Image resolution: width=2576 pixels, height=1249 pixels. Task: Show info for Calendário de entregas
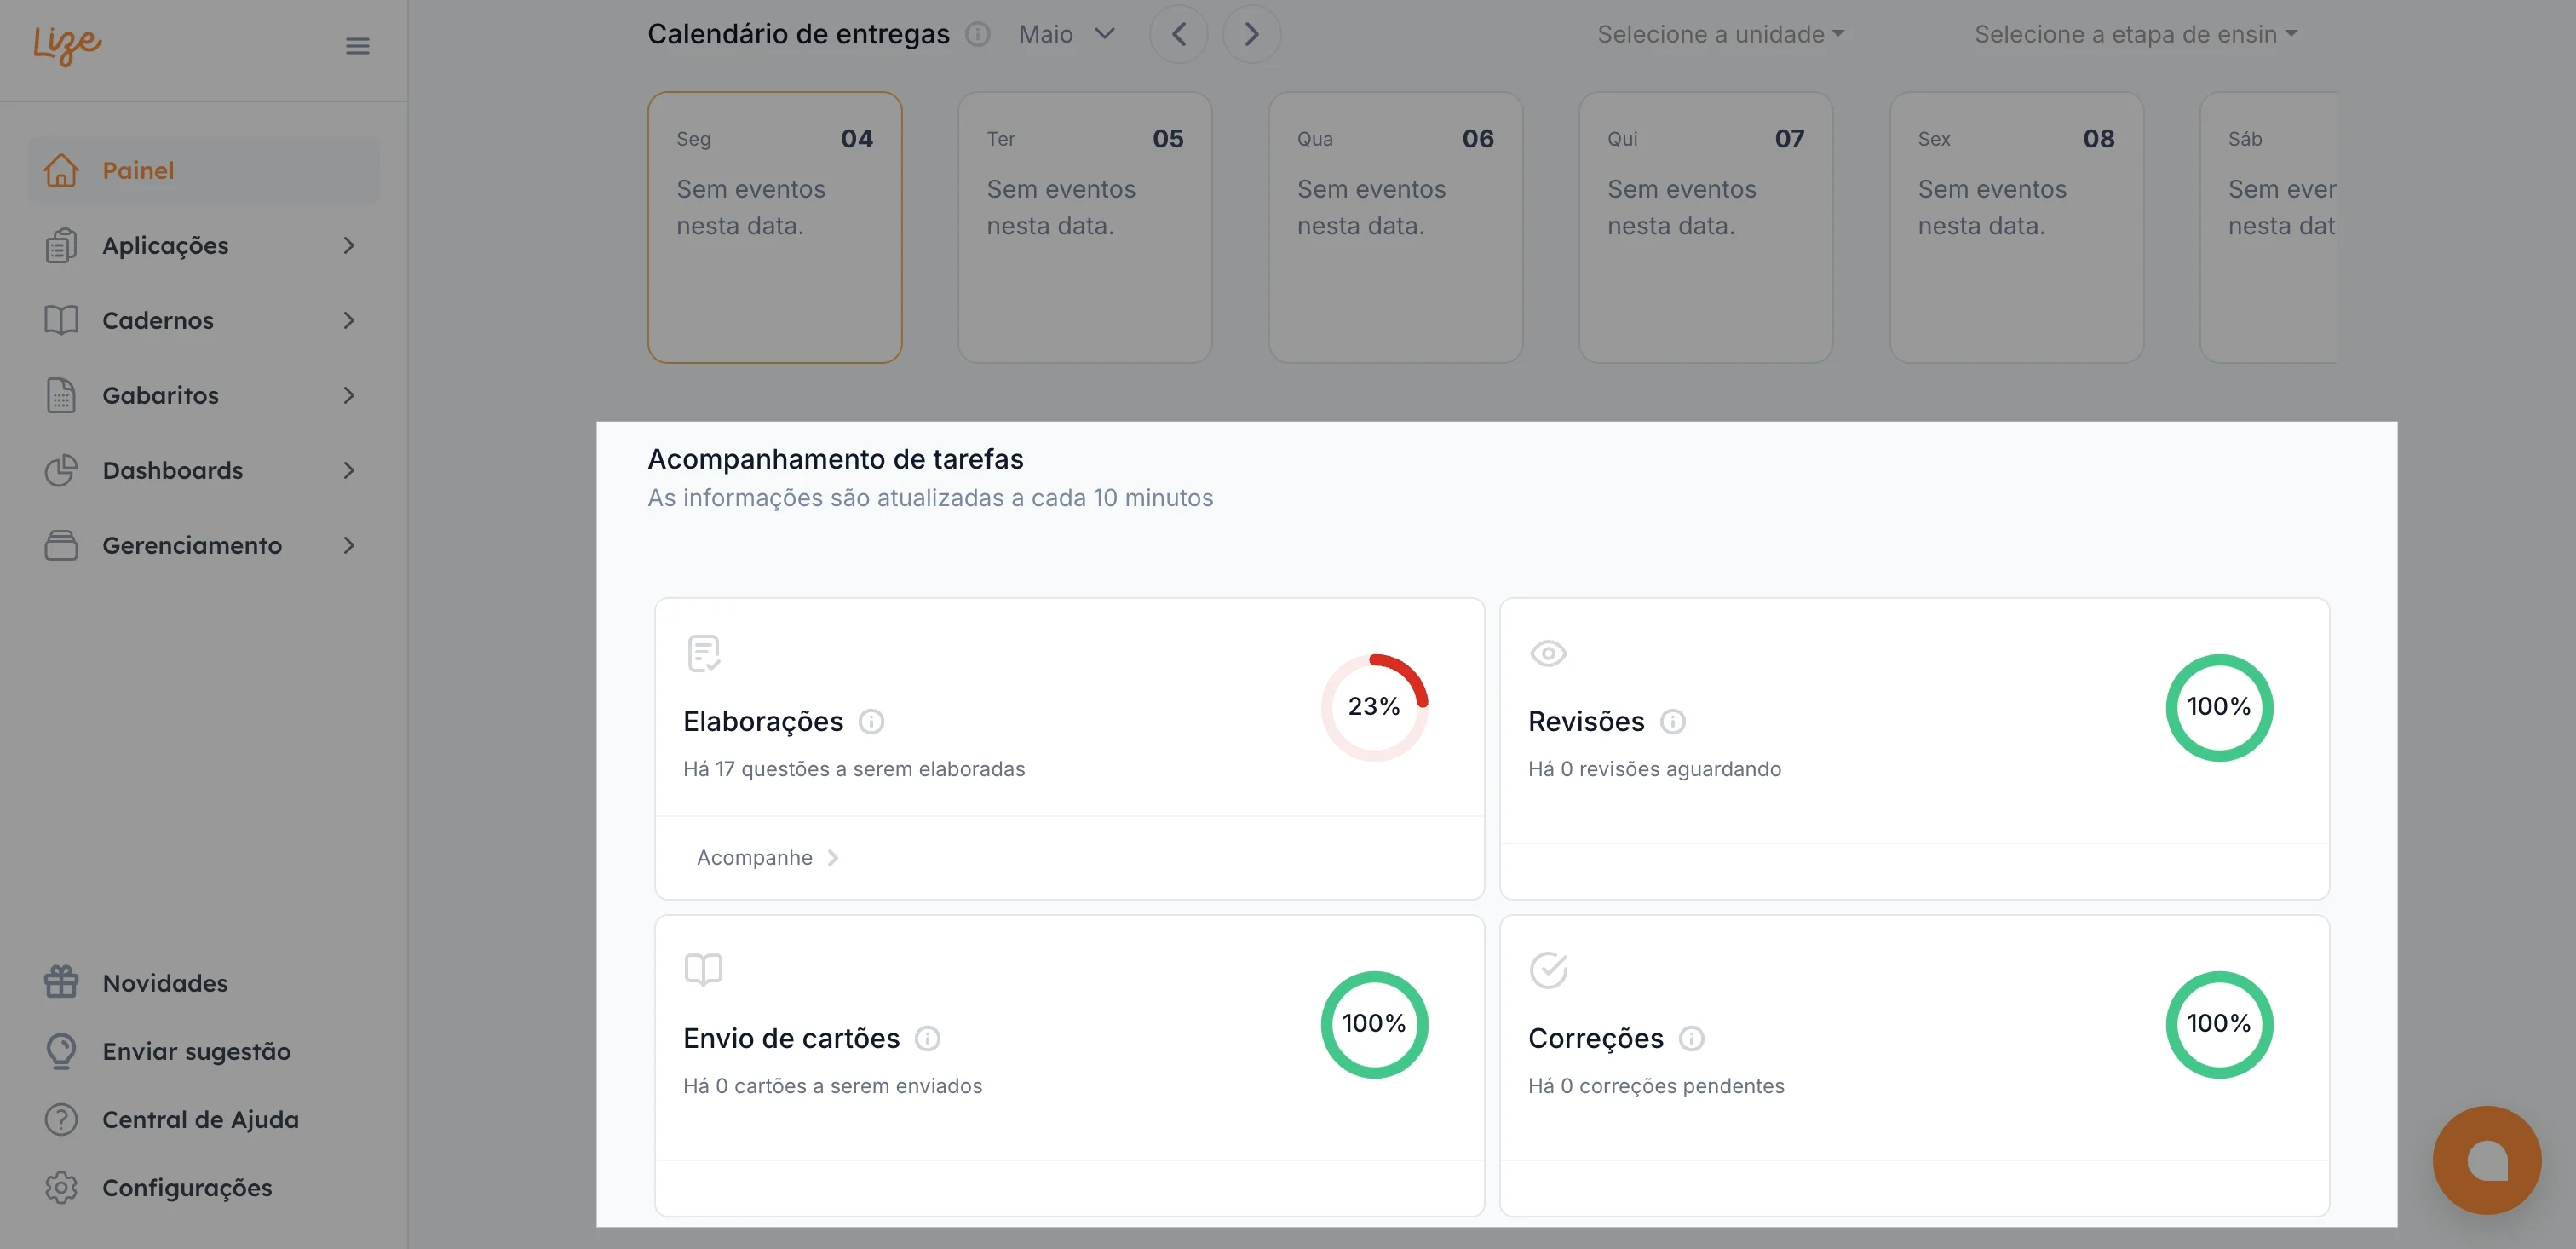click(977, 34)
